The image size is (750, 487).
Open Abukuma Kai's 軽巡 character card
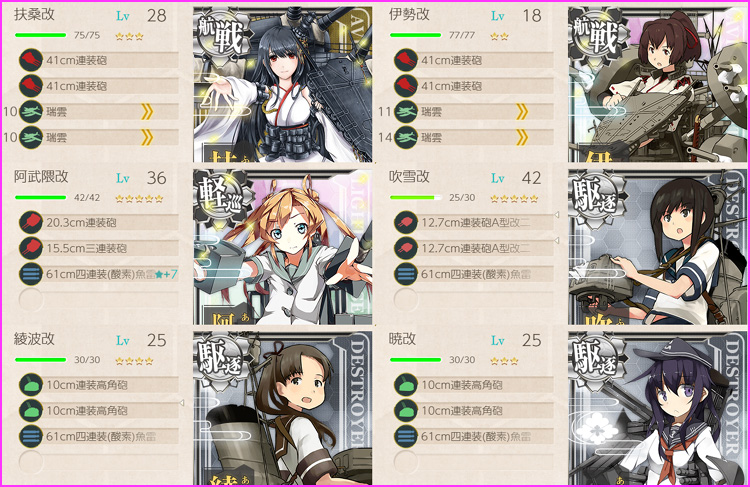tap(283, 247)
